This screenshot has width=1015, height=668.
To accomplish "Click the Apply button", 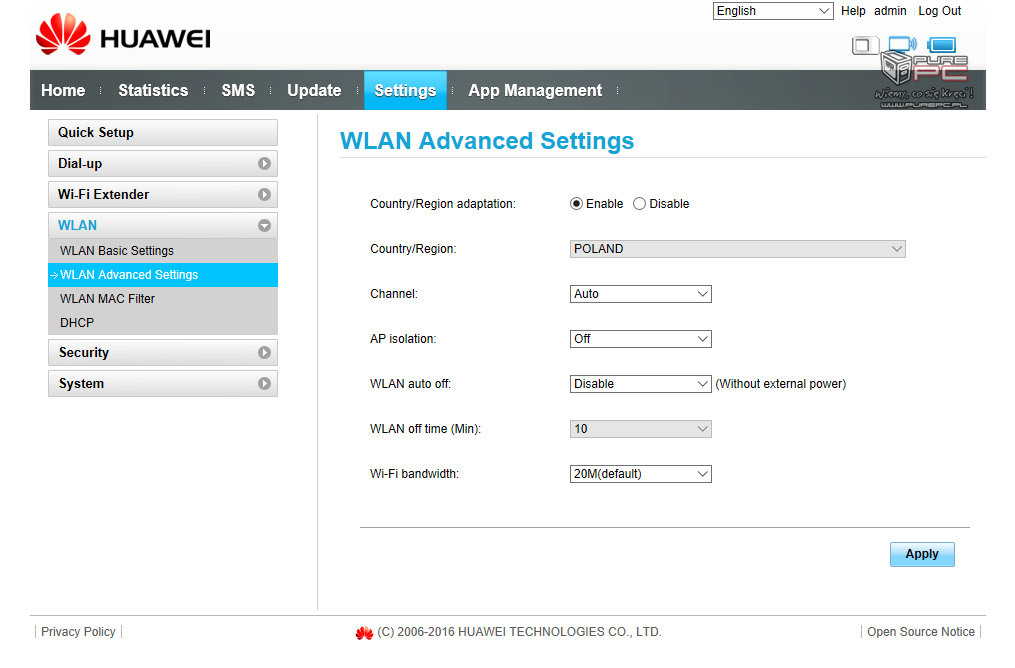I will tap(921, 554).
